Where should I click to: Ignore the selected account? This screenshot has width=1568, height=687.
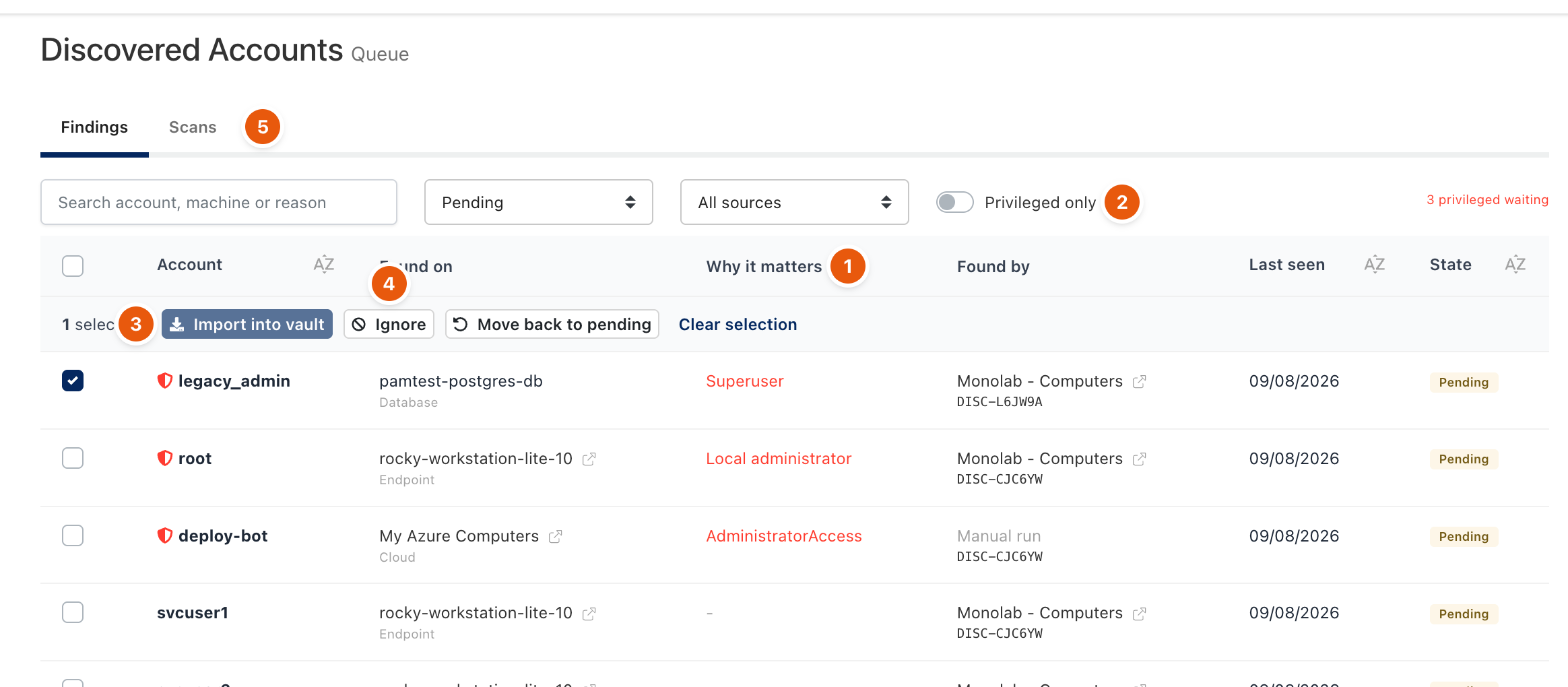(x=389, y=324)
